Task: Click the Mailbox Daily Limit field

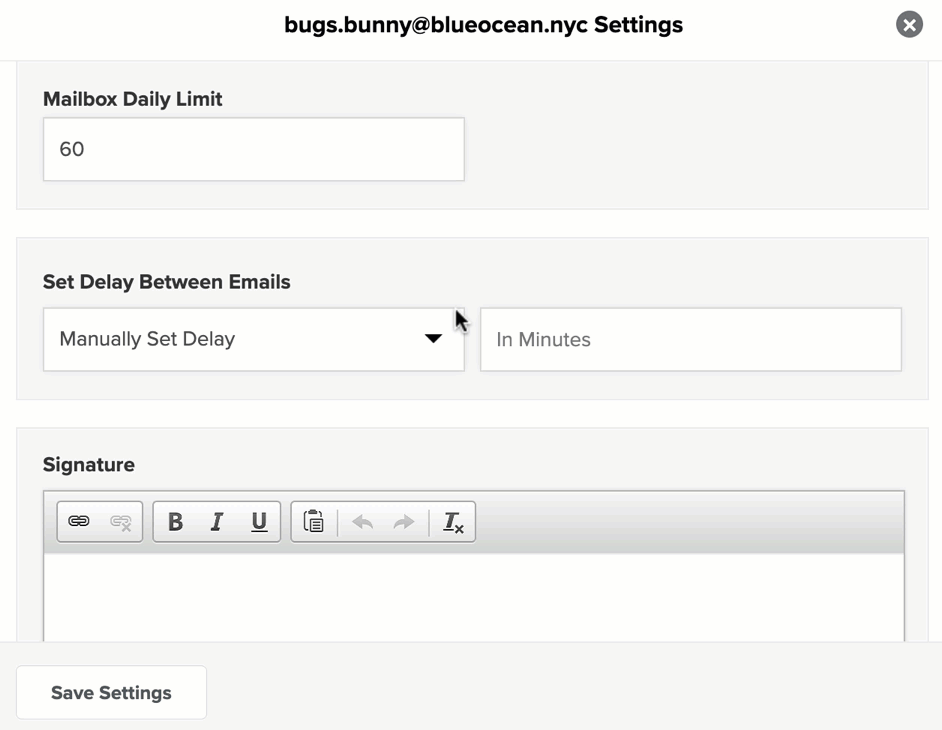Action: click(254, 149)
